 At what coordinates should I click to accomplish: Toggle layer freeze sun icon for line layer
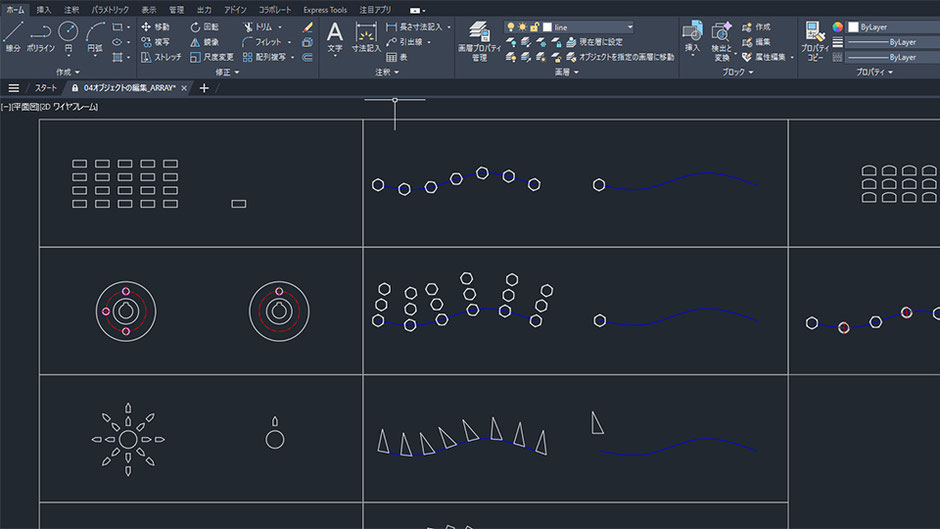pyautogui.click(x=522, y=27)
